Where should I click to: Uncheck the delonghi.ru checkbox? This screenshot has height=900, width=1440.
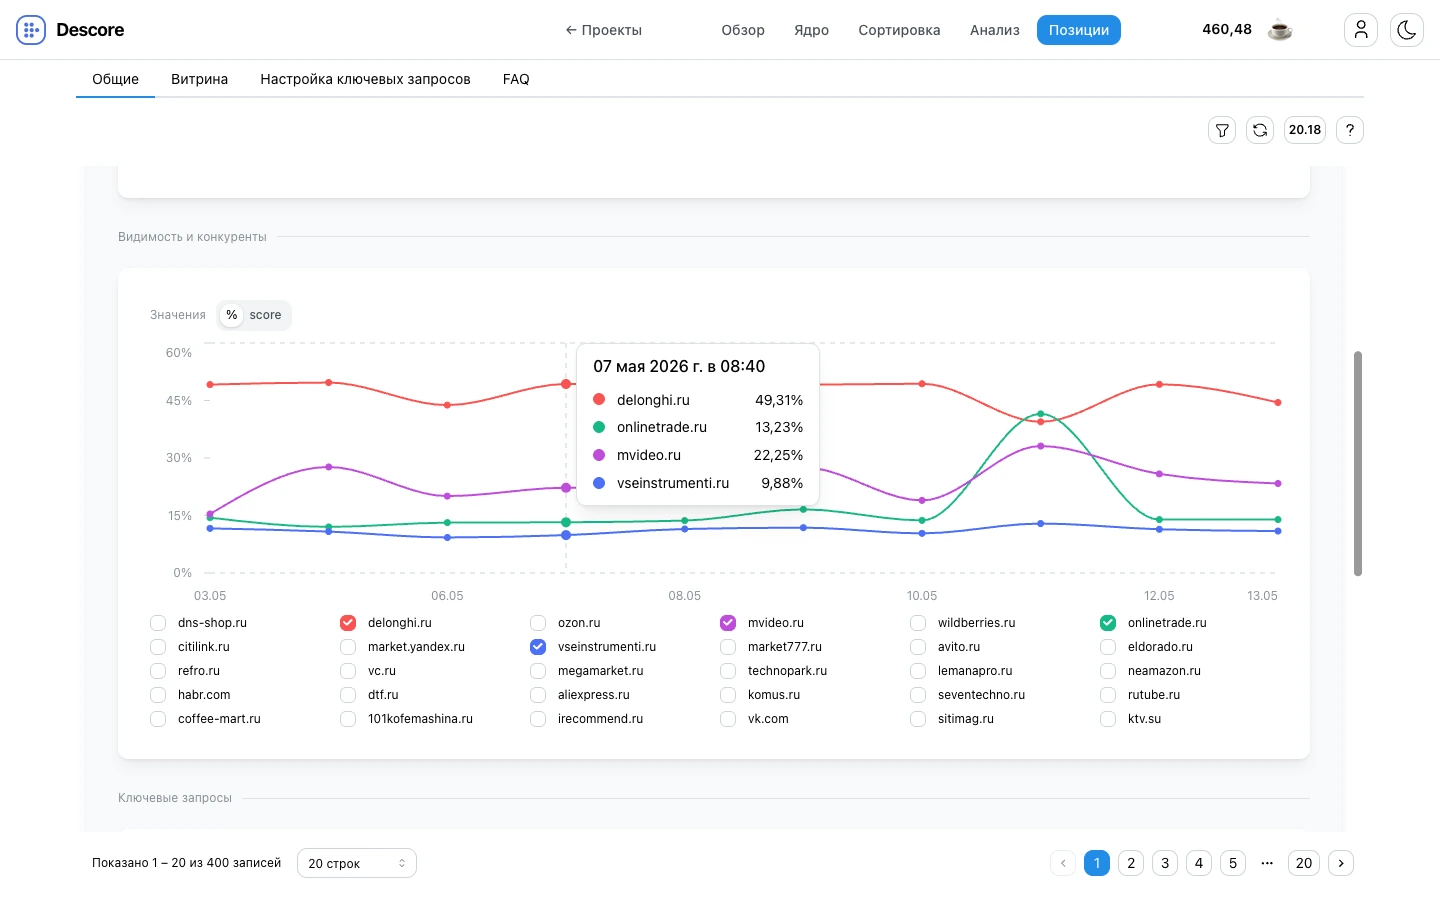point(348,623)
